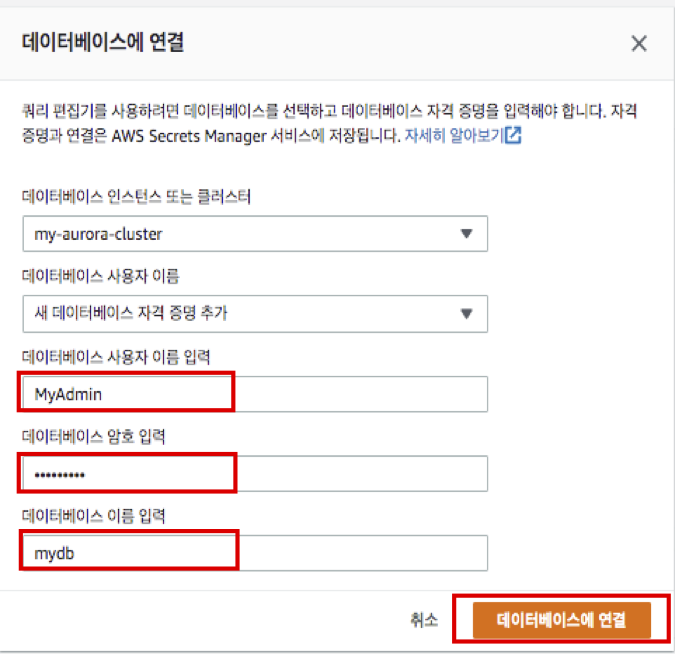Focus the username field containing MyAdmin
The width and height of the screenshot is (675, 654).
pos(255,394)
